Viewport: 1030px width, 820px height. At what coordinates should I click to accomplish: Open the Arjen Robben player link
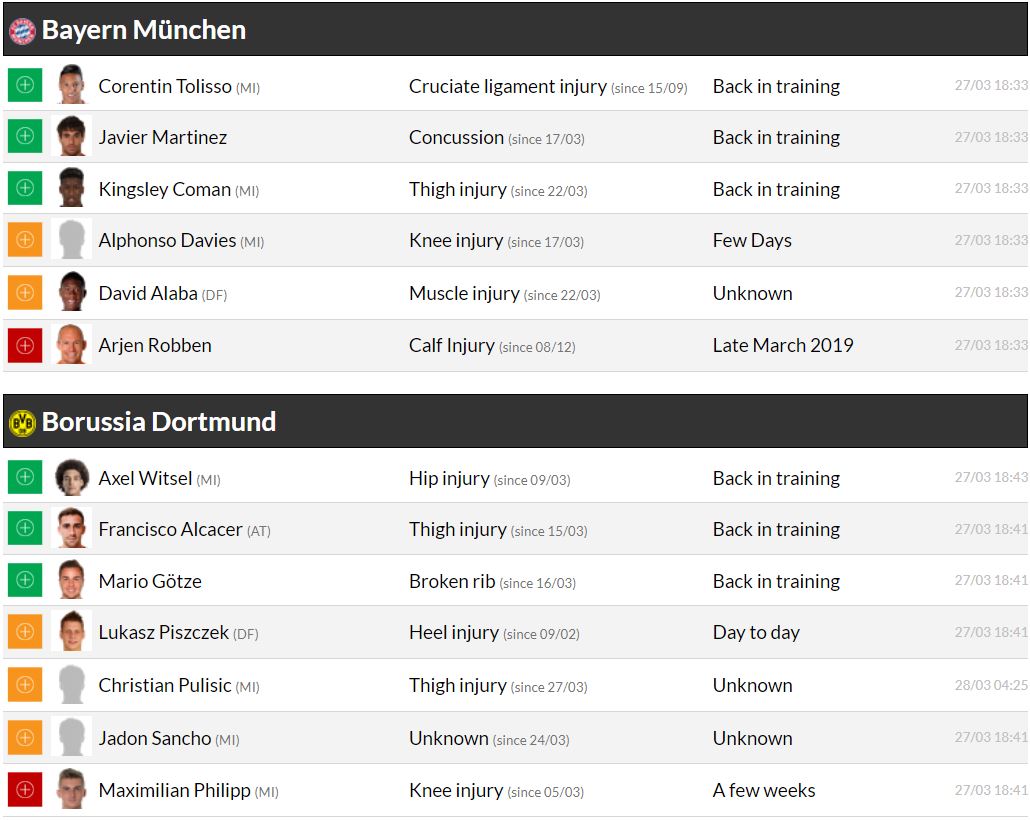tap(155, 346)
